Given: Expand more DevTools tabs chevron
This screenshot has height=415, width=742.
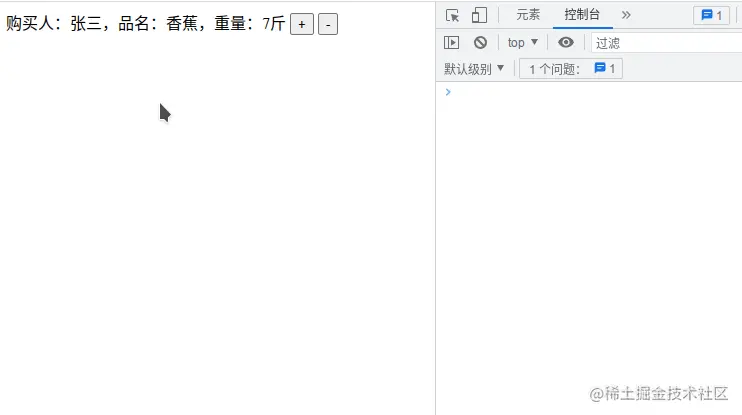Looking at the screenshot, I should point(626,15).
